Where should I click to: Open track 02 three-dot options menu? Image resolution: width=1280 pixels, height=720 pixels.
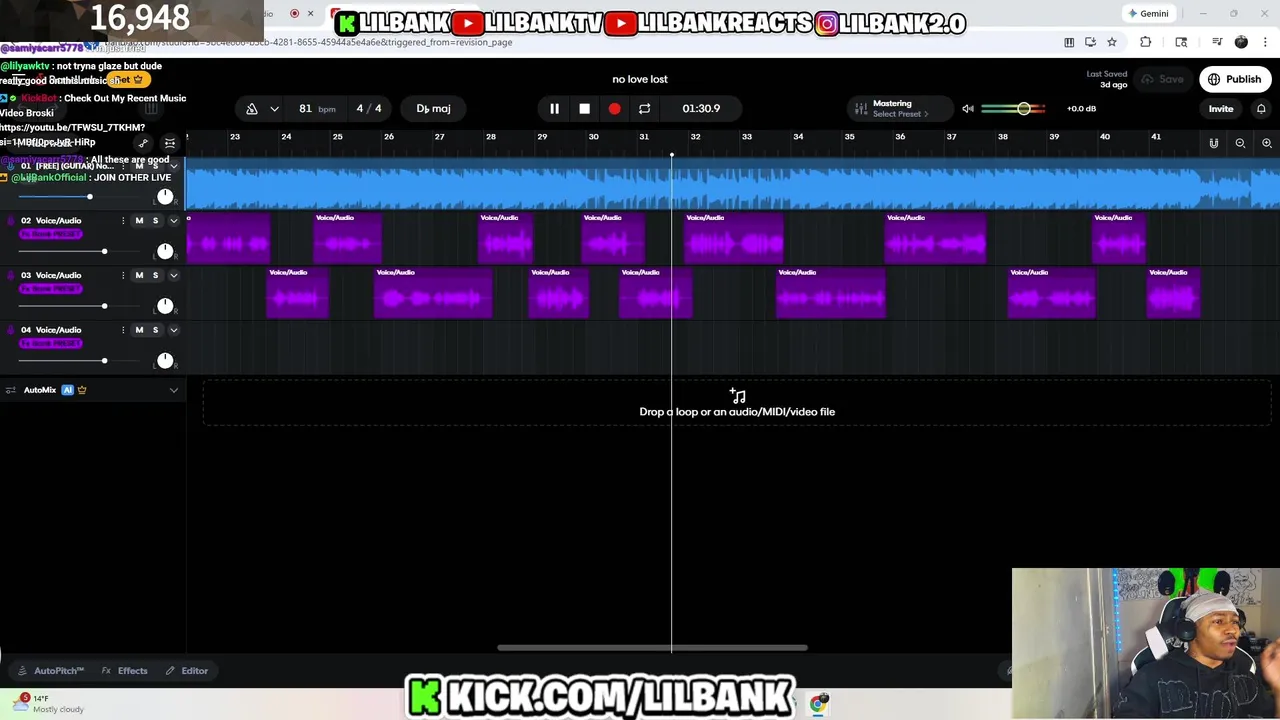point(123,221)
